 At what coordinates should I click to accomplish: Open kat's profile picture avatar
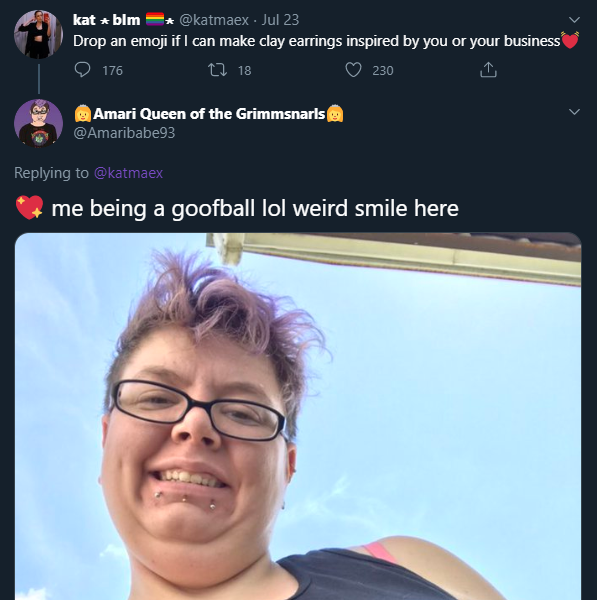38,34
